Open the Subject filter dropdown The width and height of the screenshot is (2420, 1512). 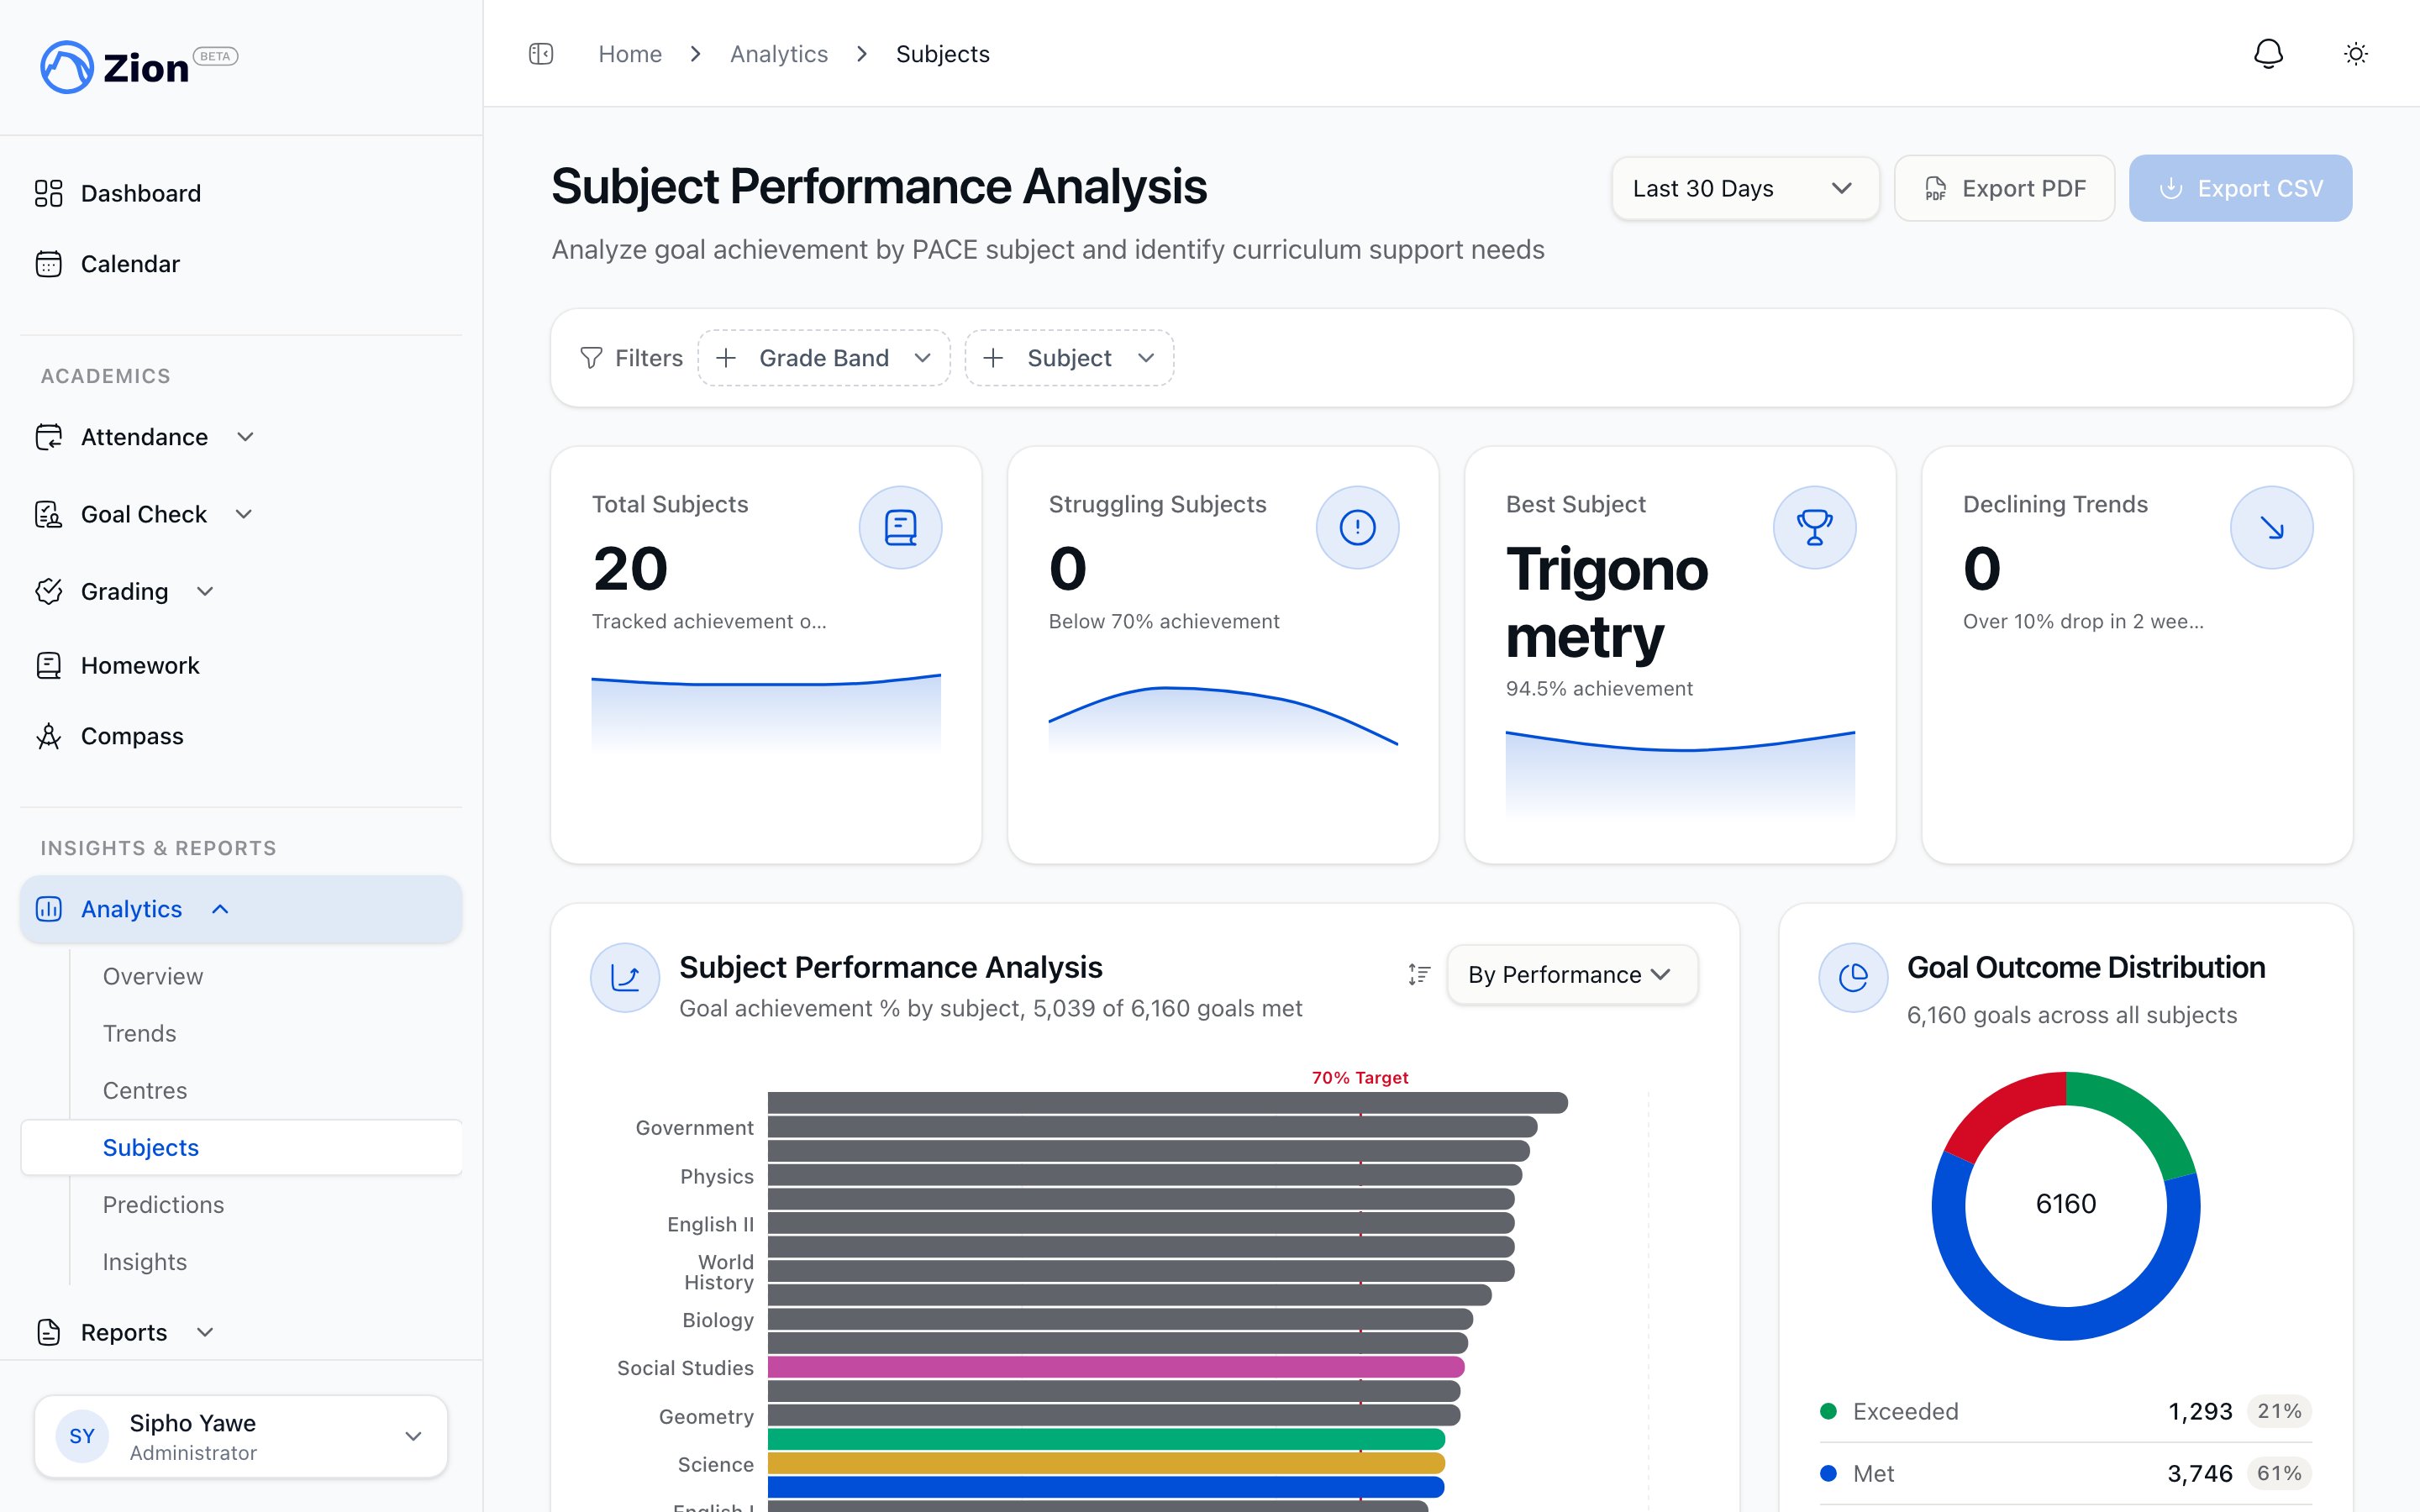[1069, 358]
